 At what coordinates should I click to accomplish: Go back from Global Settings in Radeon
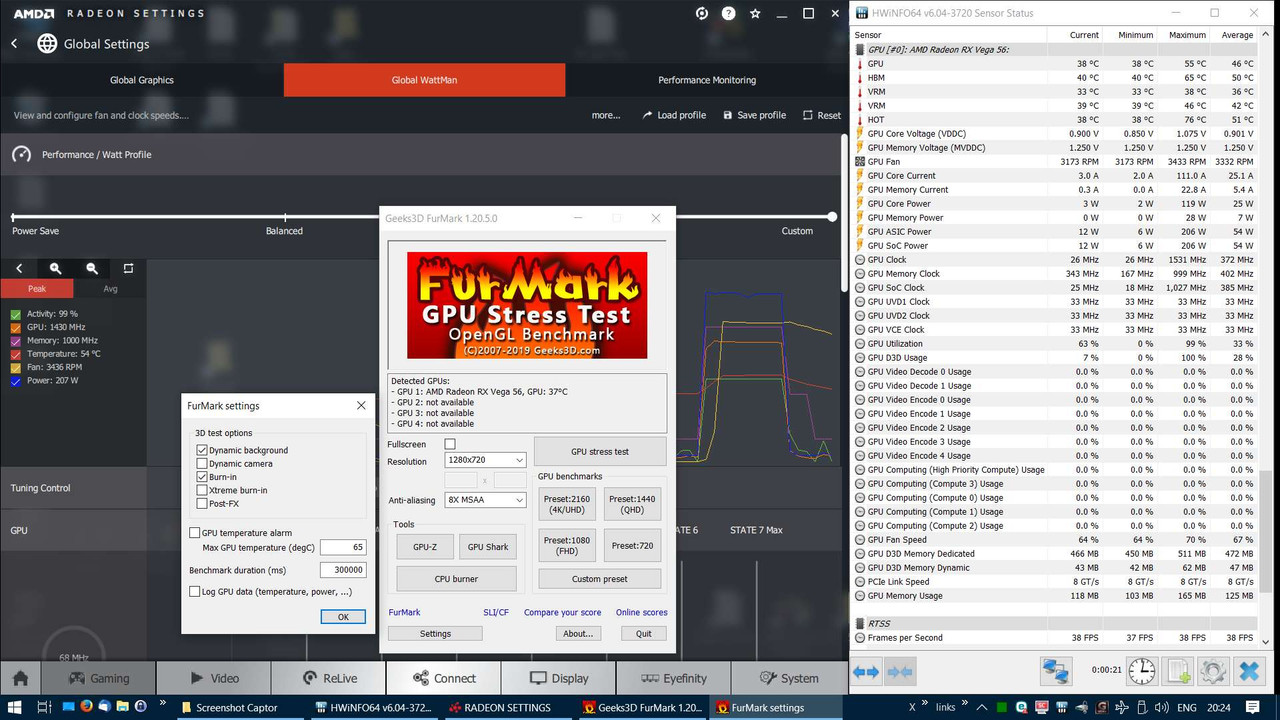(x=14, y=44)
